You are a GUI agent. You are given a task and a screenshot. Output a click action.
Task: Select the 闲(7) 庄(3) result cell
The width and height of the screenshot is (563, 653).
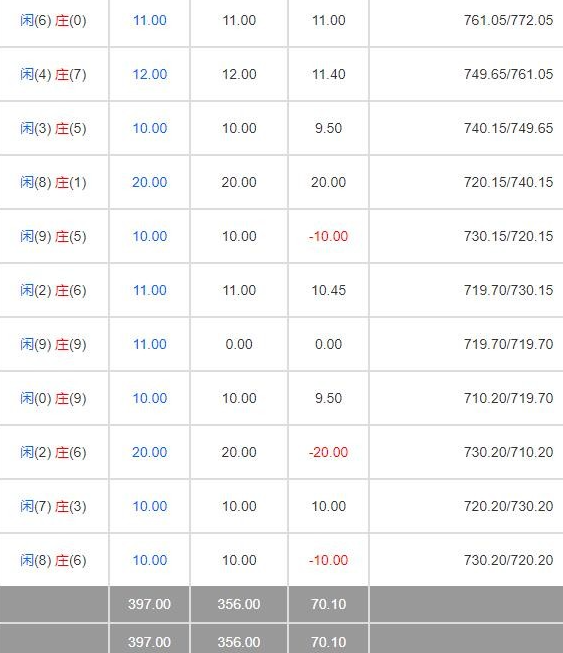click(53, 506)
